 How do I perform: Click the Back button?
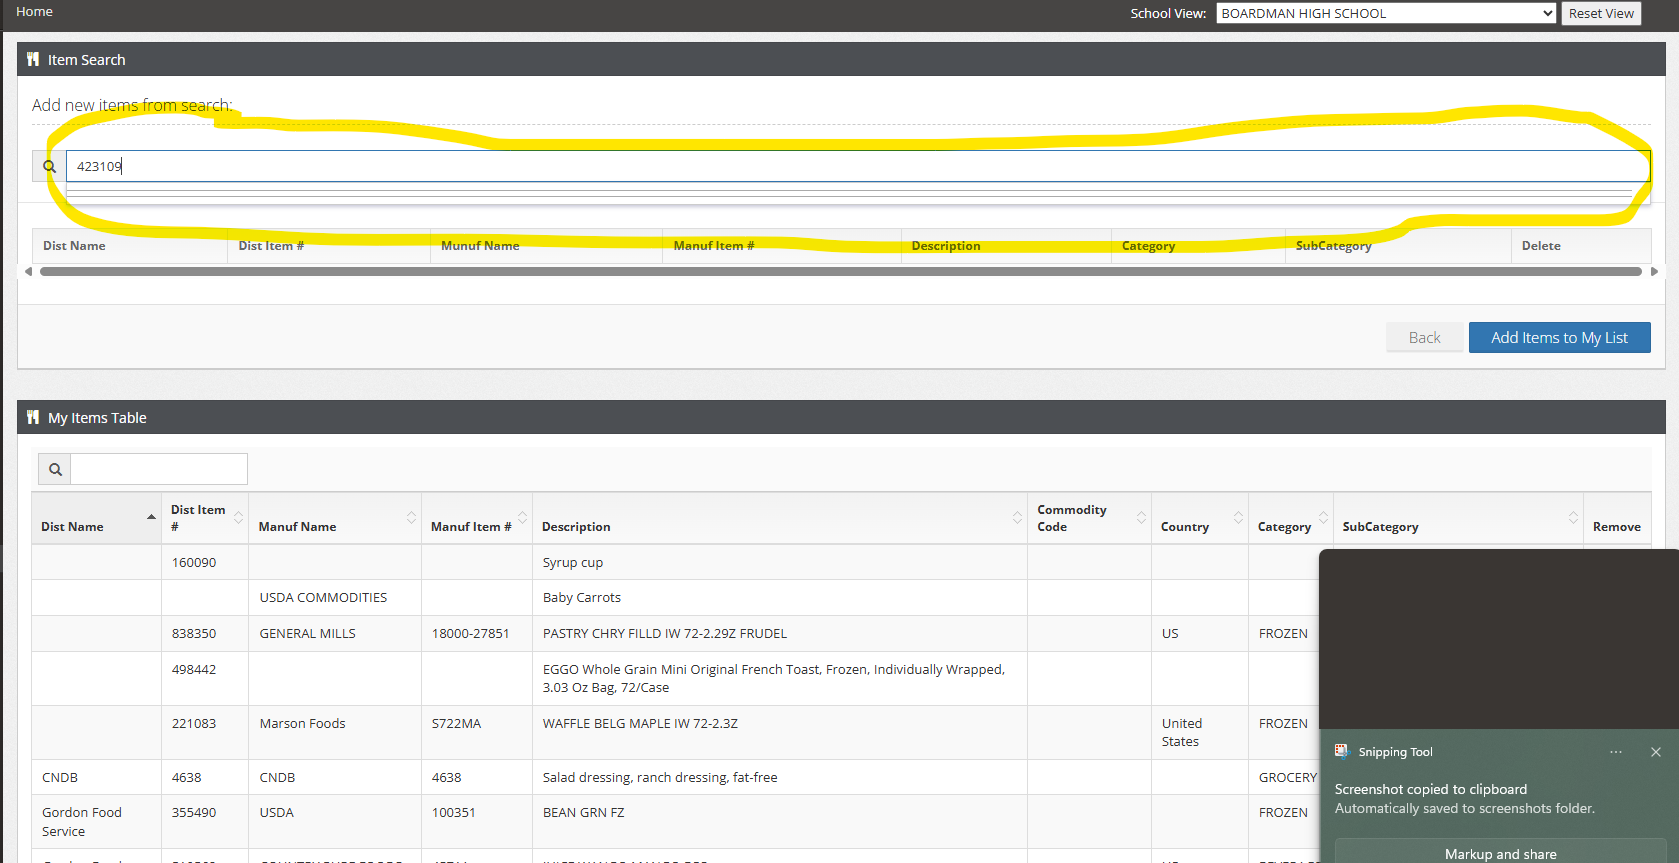tap(1424, 337)
